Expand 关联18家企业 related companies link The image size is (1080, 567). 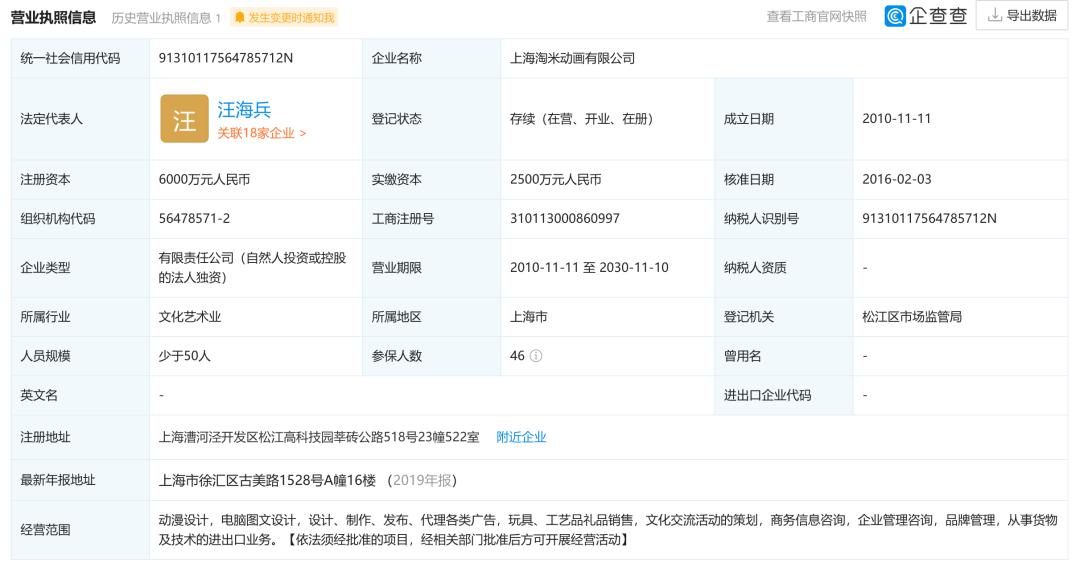(262, 133)
